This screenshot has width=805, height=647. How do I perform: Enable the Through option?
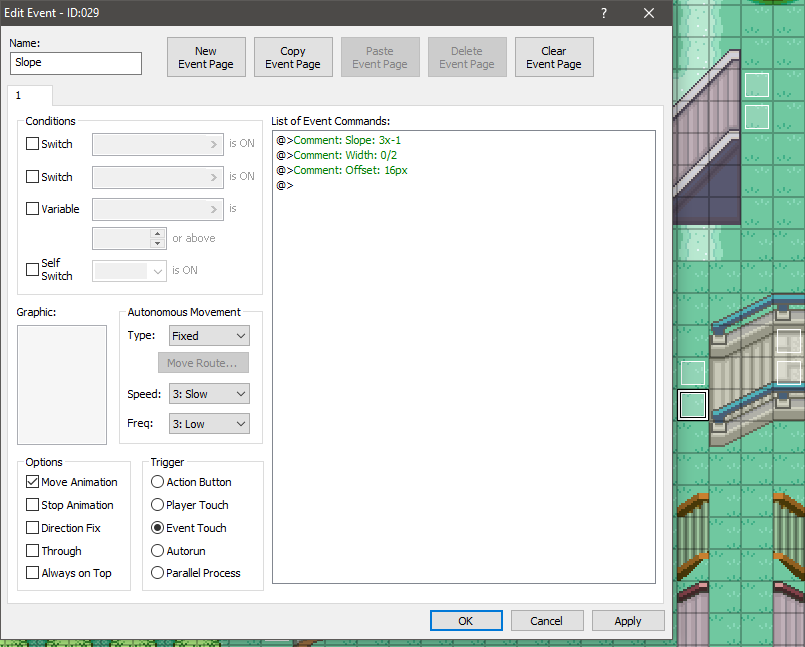click(x=33, y=551)
